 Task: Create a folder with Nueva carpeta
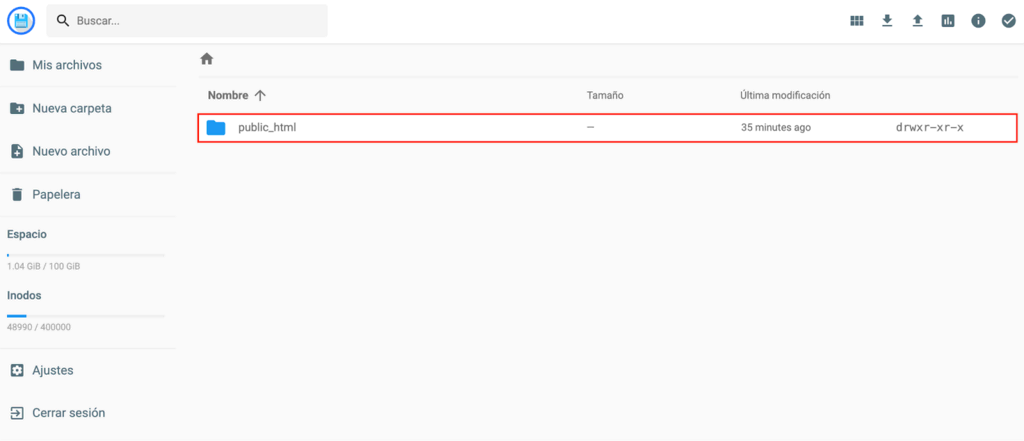click(71, 108)
